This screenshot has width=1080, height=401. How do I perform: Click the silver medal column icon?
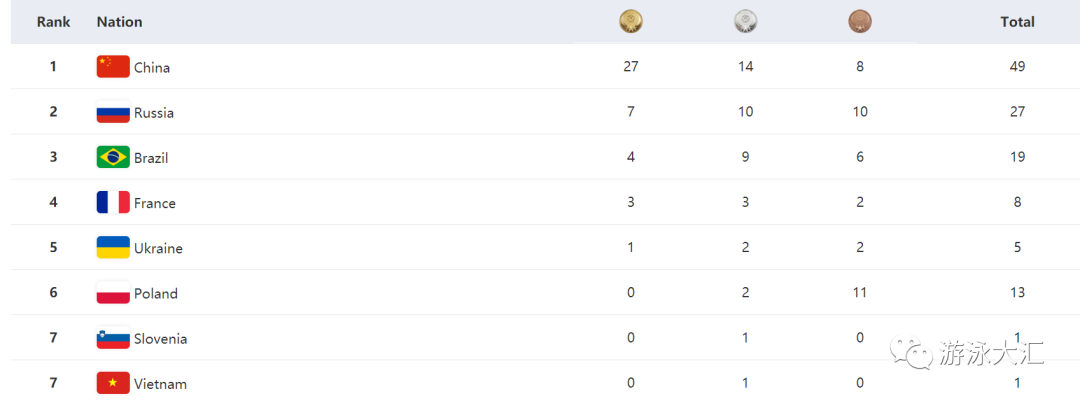(745, 22)
